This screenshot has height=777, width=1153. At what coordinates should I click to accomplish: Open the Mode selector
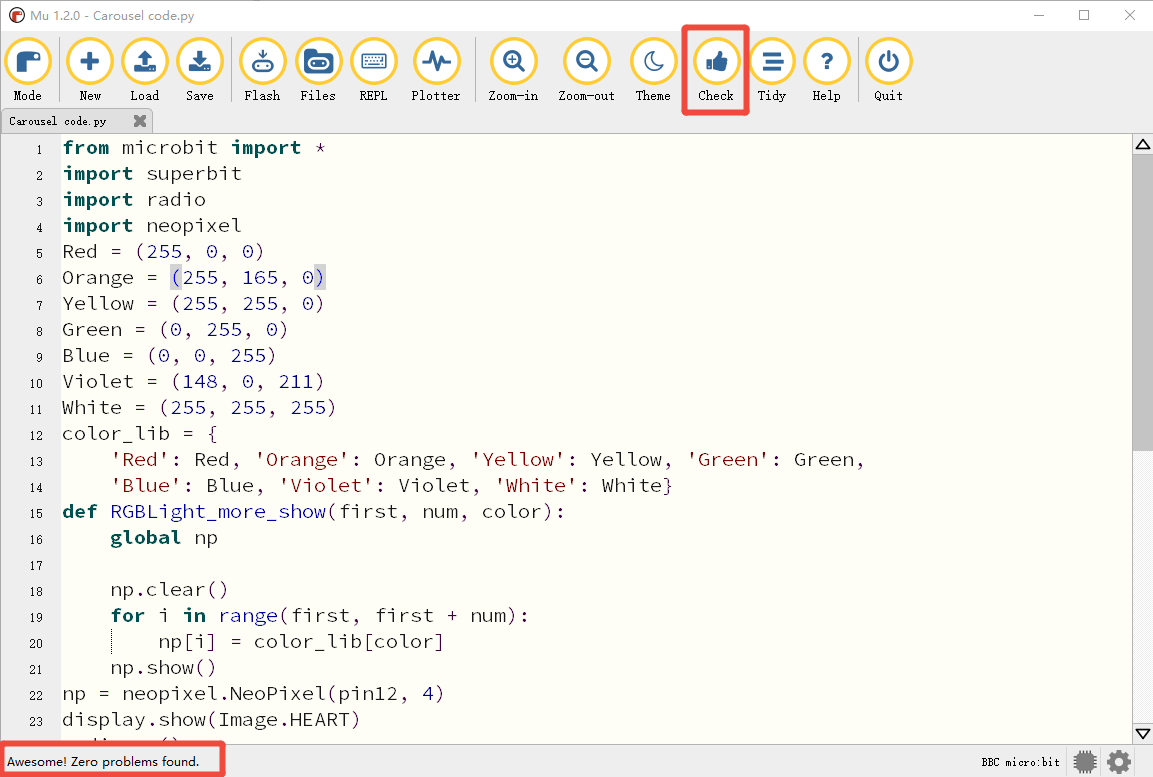28,71
